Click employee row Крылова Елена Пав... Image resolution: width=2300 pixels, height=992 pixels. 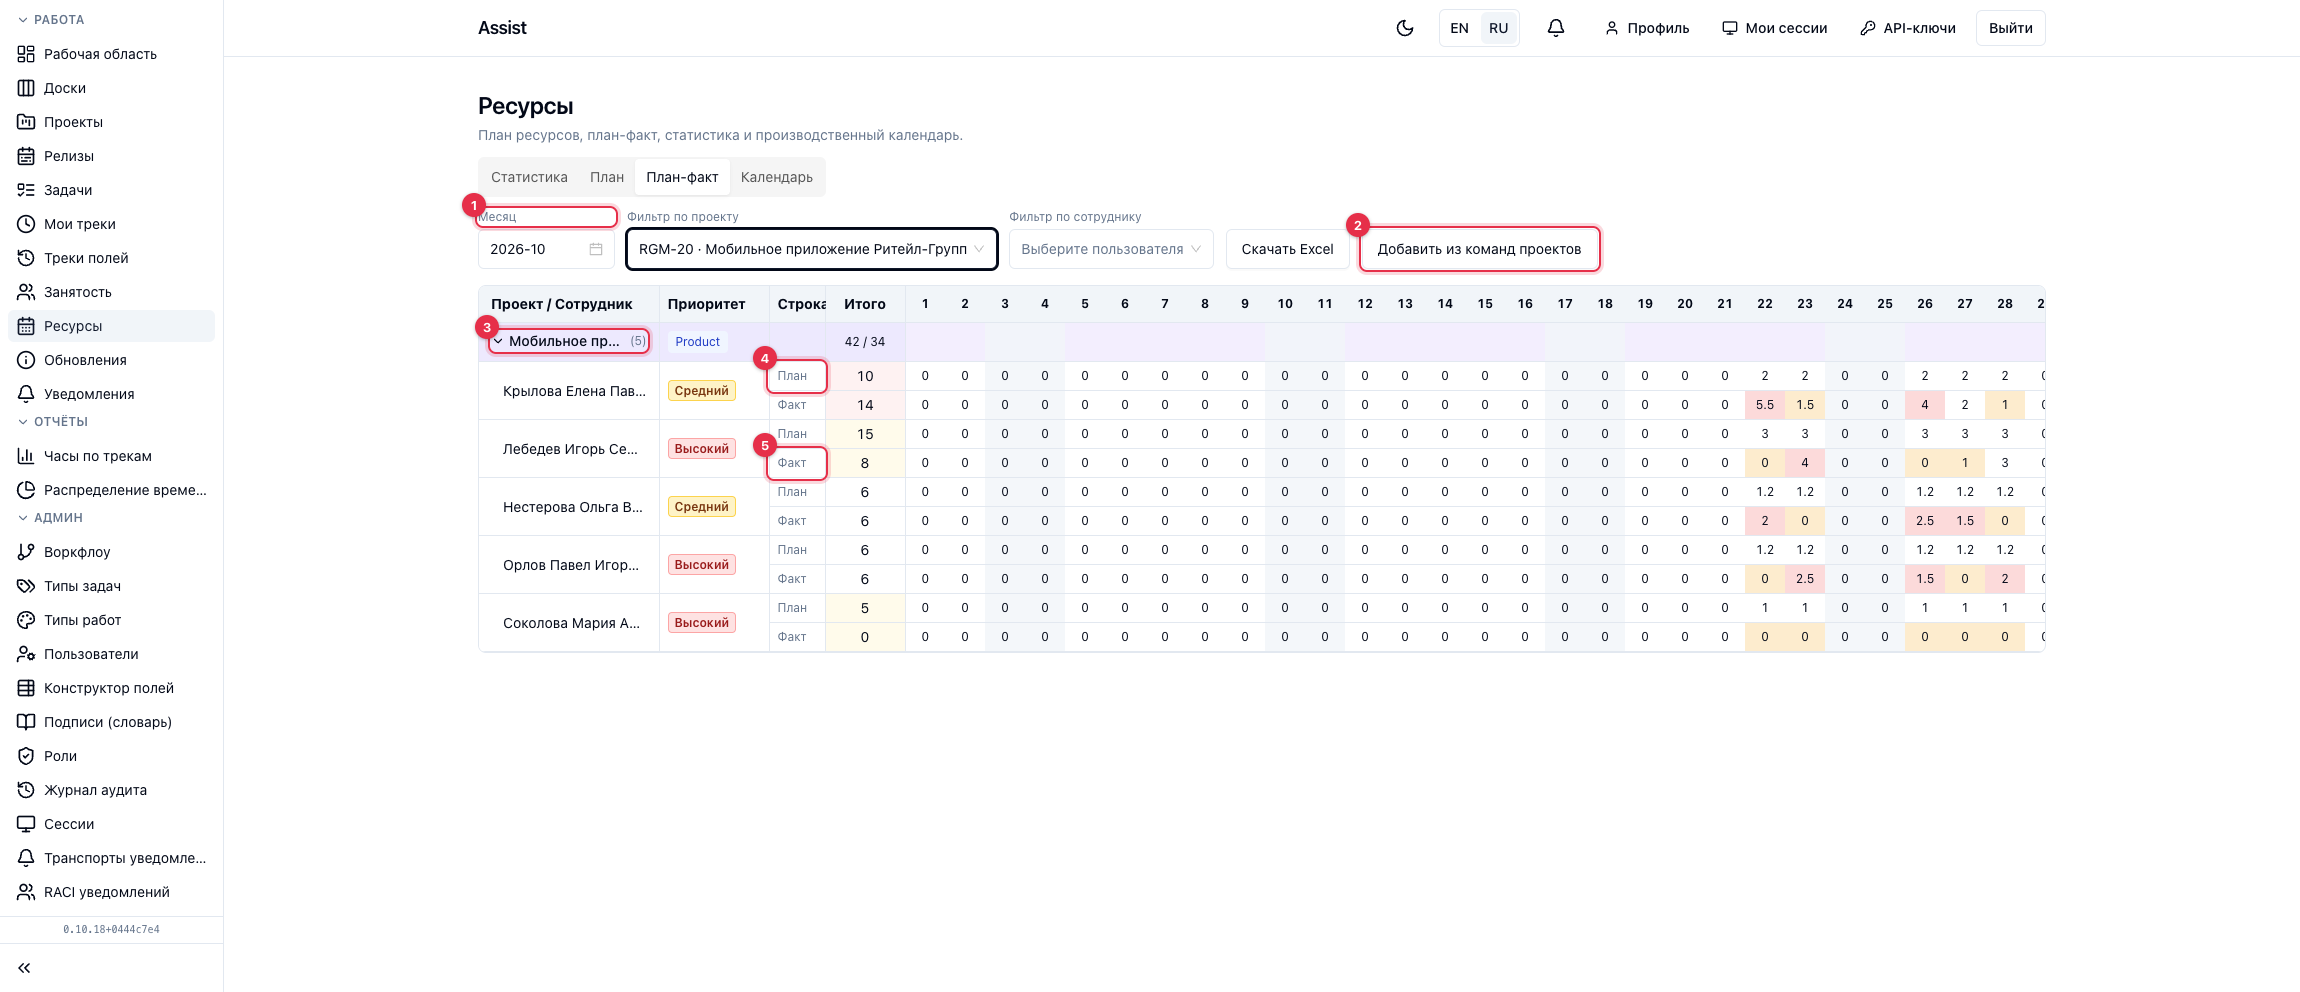(574, 391)
